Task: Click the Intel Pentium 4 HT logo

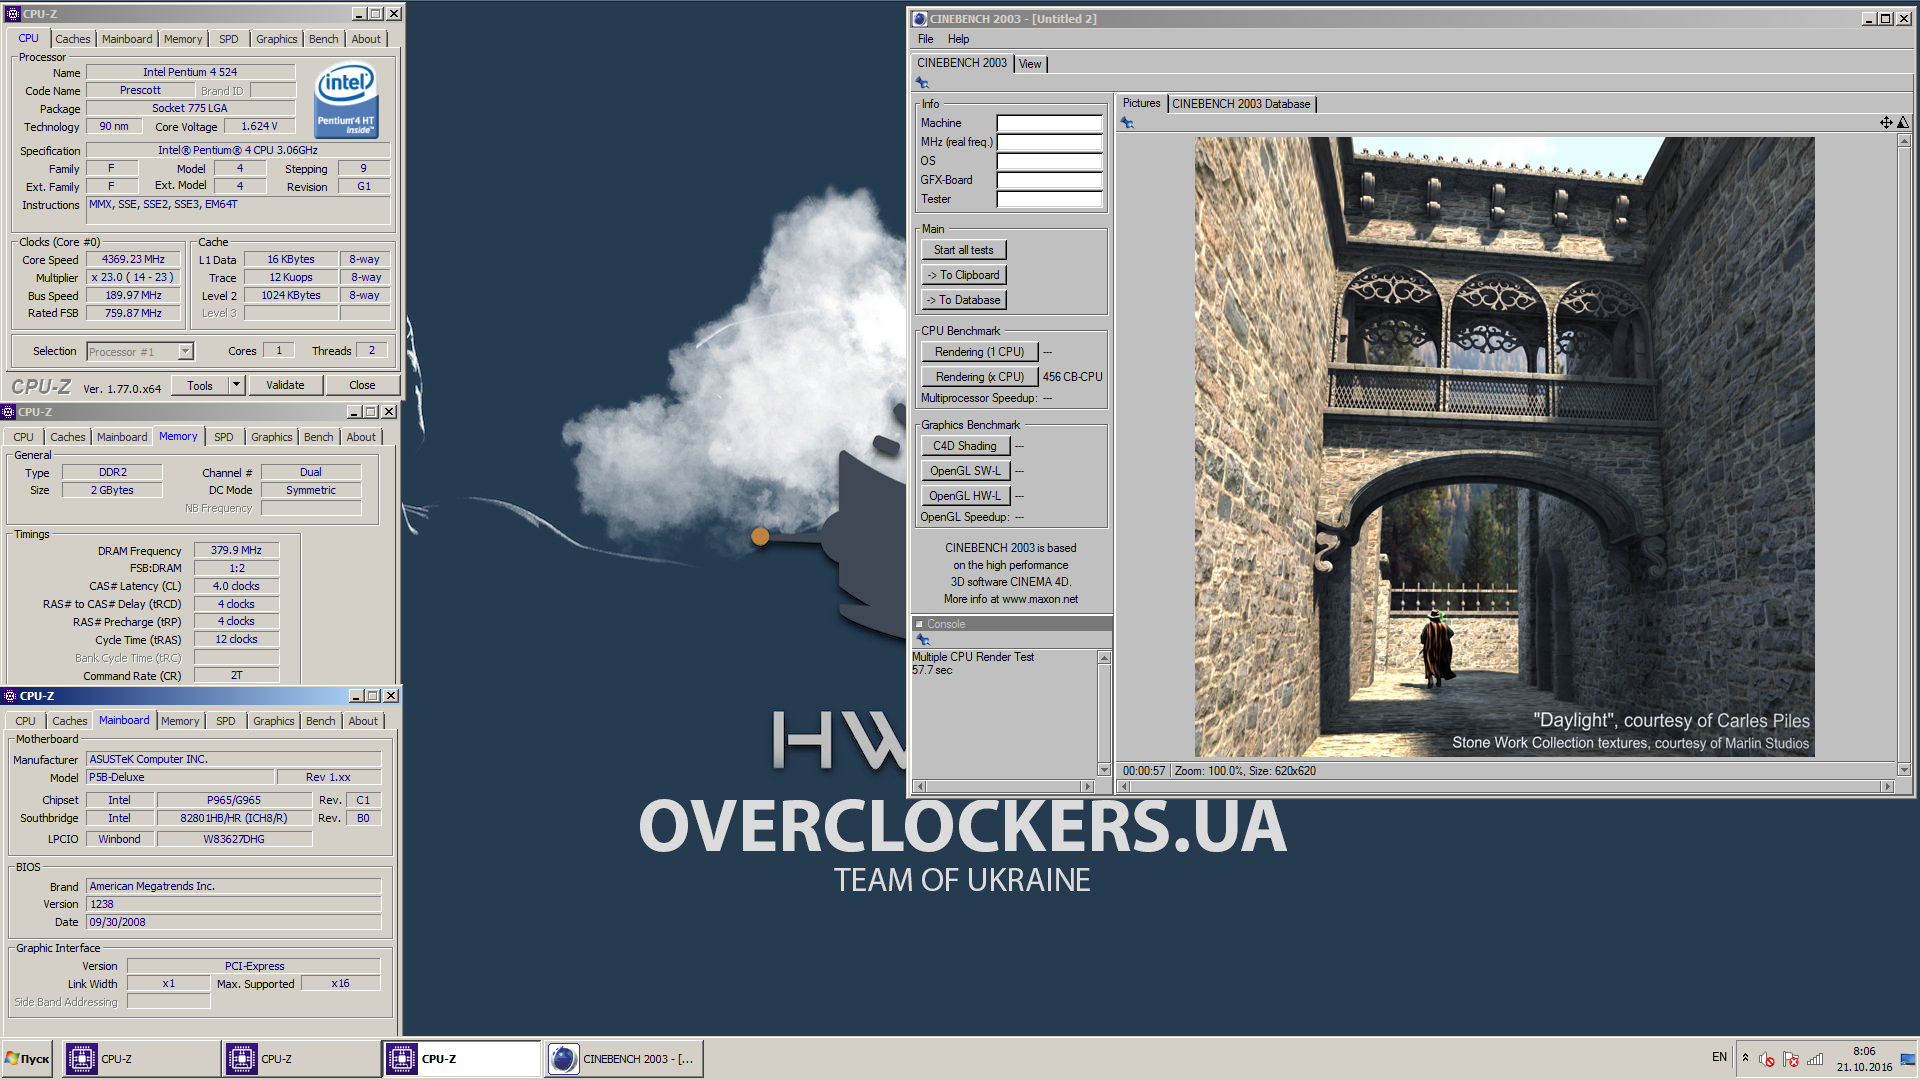Action: click(x=347, y=101)
